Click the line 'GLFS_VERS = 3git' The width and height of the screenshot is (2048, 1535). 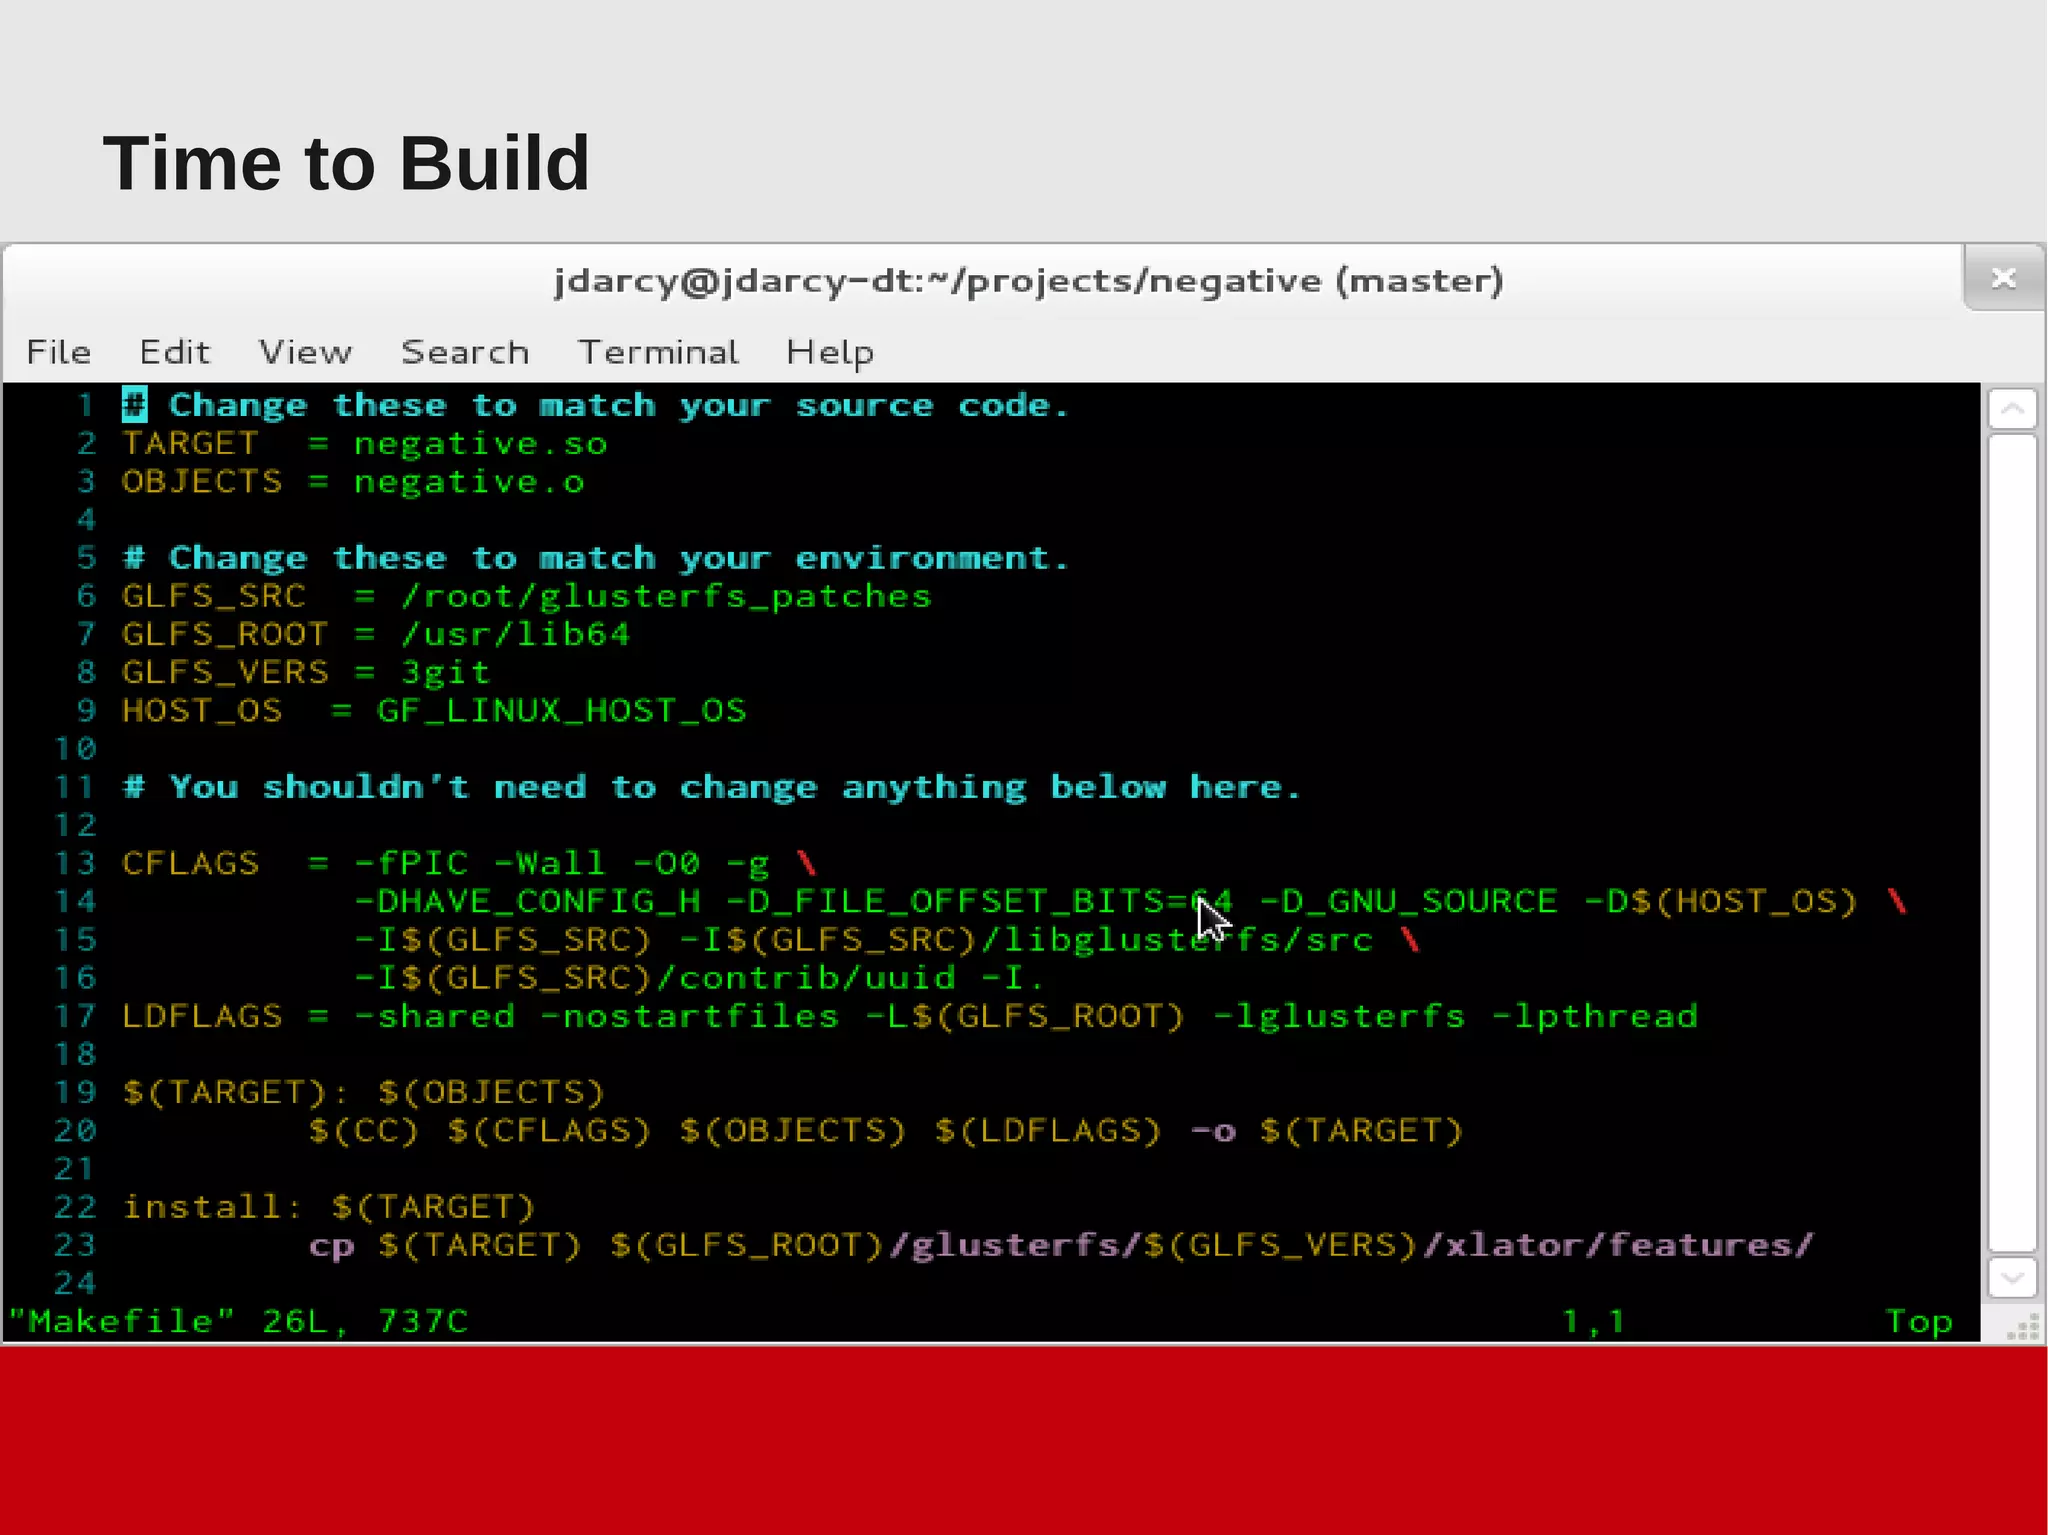[306, 672]
